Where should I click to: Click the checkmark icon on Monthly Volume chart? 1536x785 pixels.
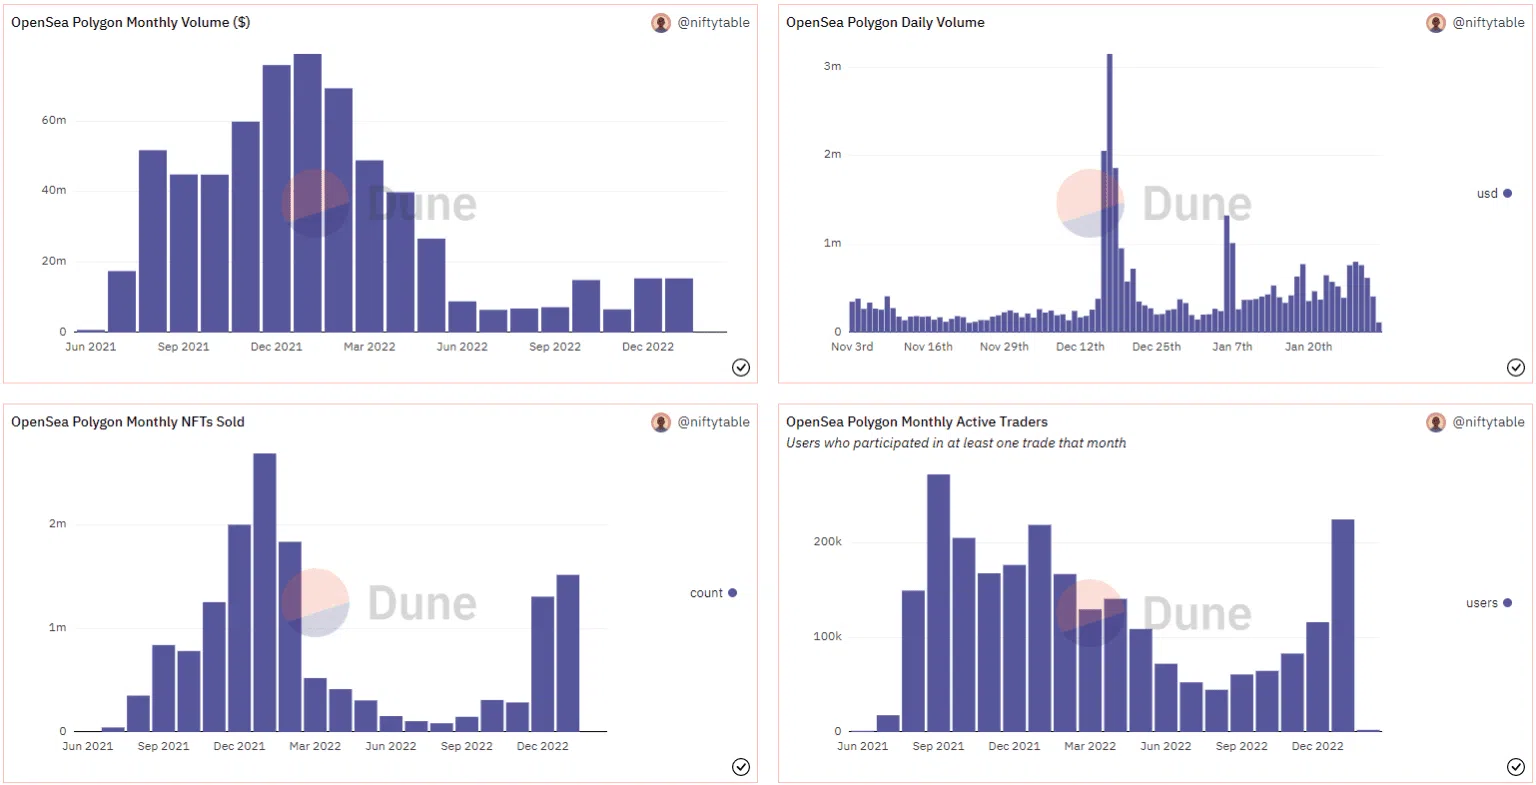[741, 367]
